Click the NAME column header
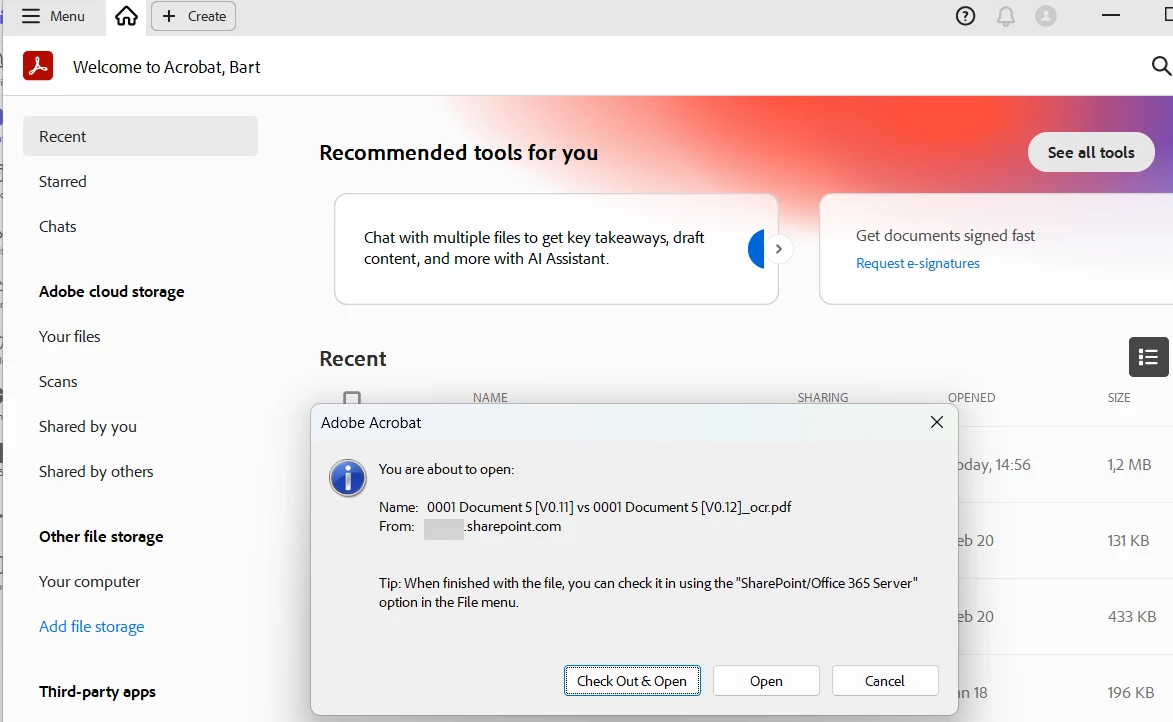The height and width of the screenshot is (722, 1173). [490, 397]
